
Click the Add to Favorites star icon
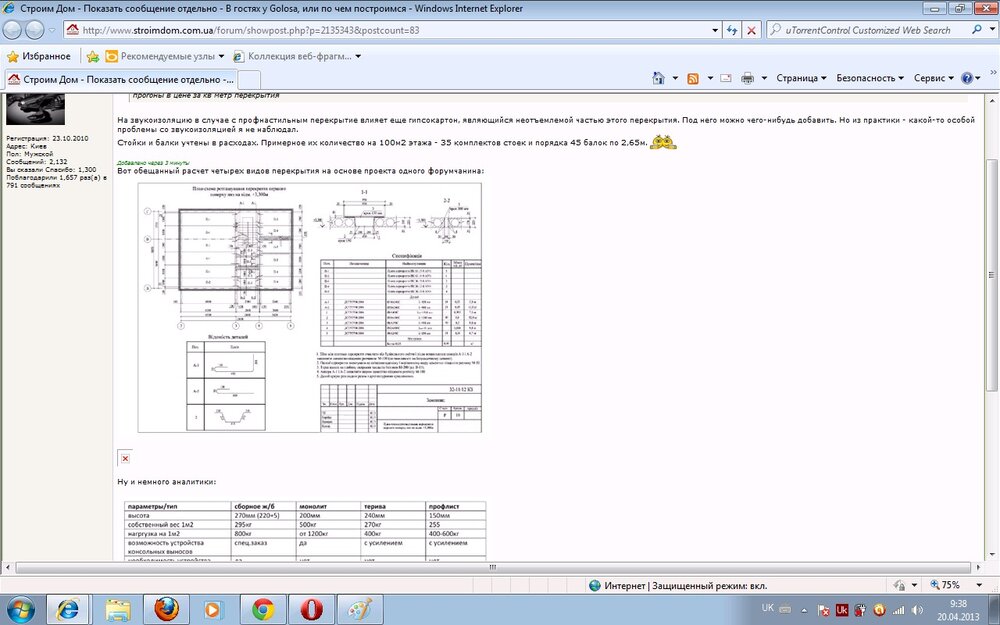coord(93,56)
